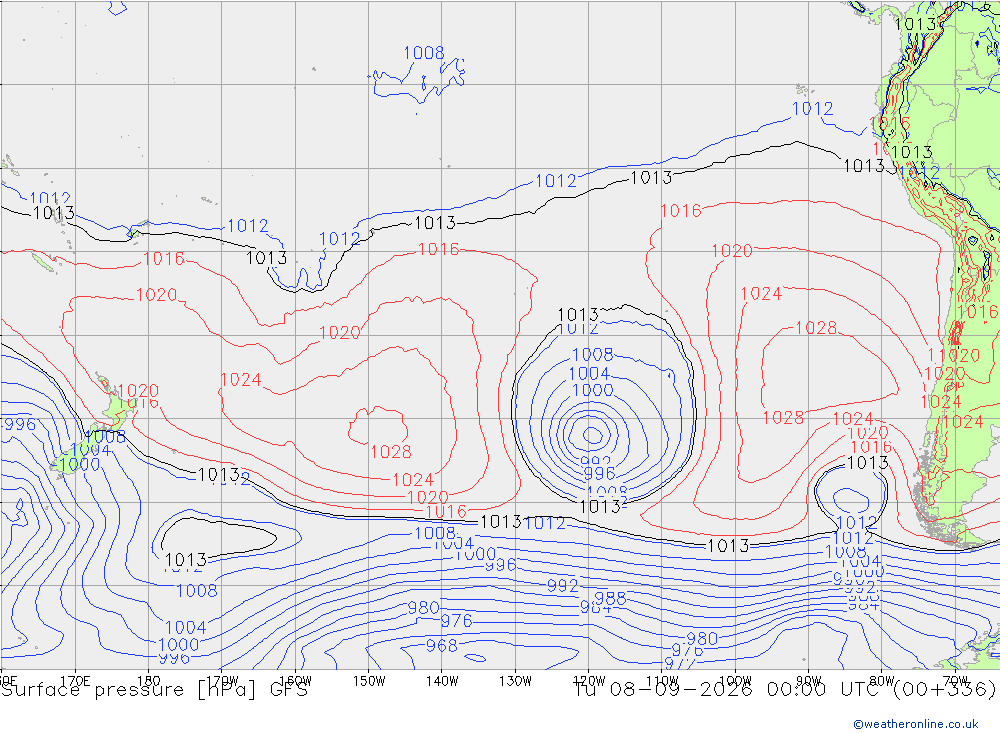Click the 130W longitude label
1000x733 pixels.
point(515,681)
